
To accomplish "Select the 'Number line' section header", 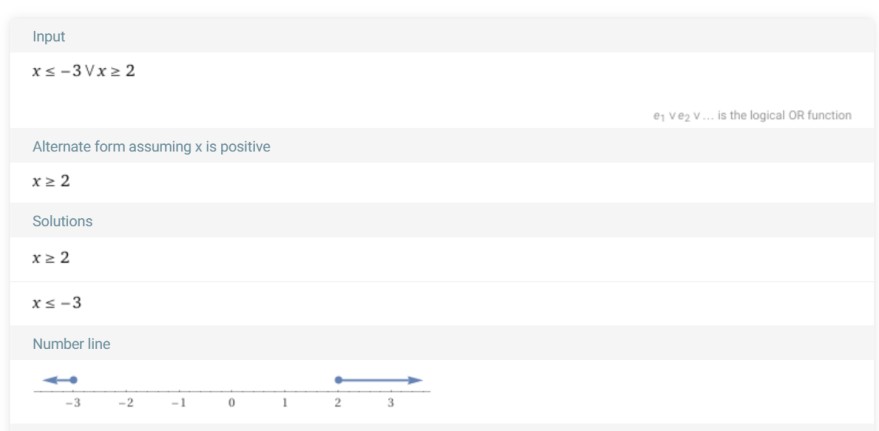I will pyautogui.click(x=71, y=344).
